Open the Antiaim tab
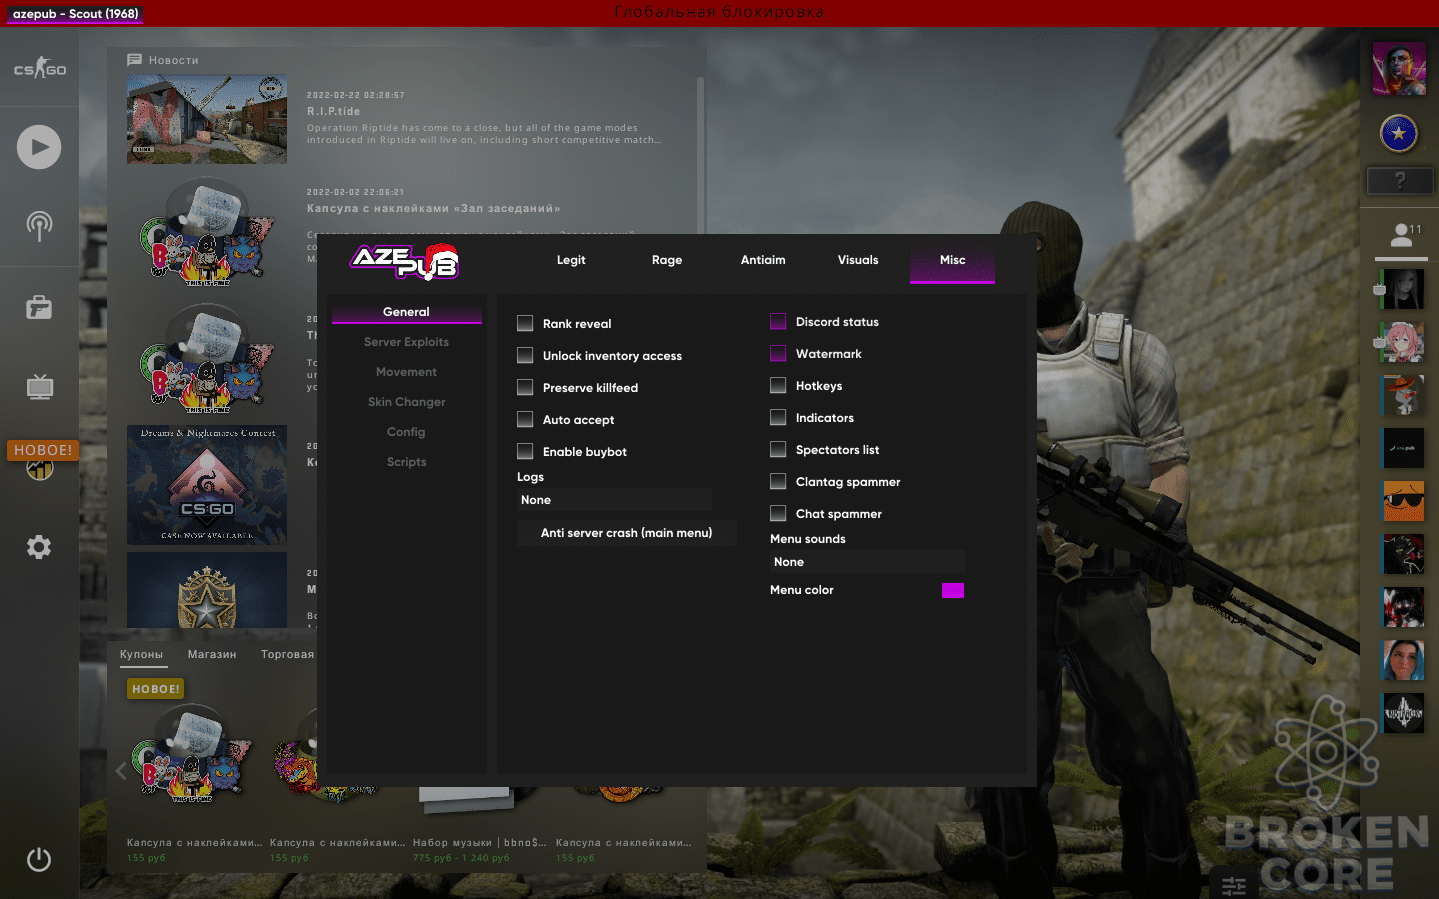The width and height of the screenshot is (1439, 899). tap(763, 260)
